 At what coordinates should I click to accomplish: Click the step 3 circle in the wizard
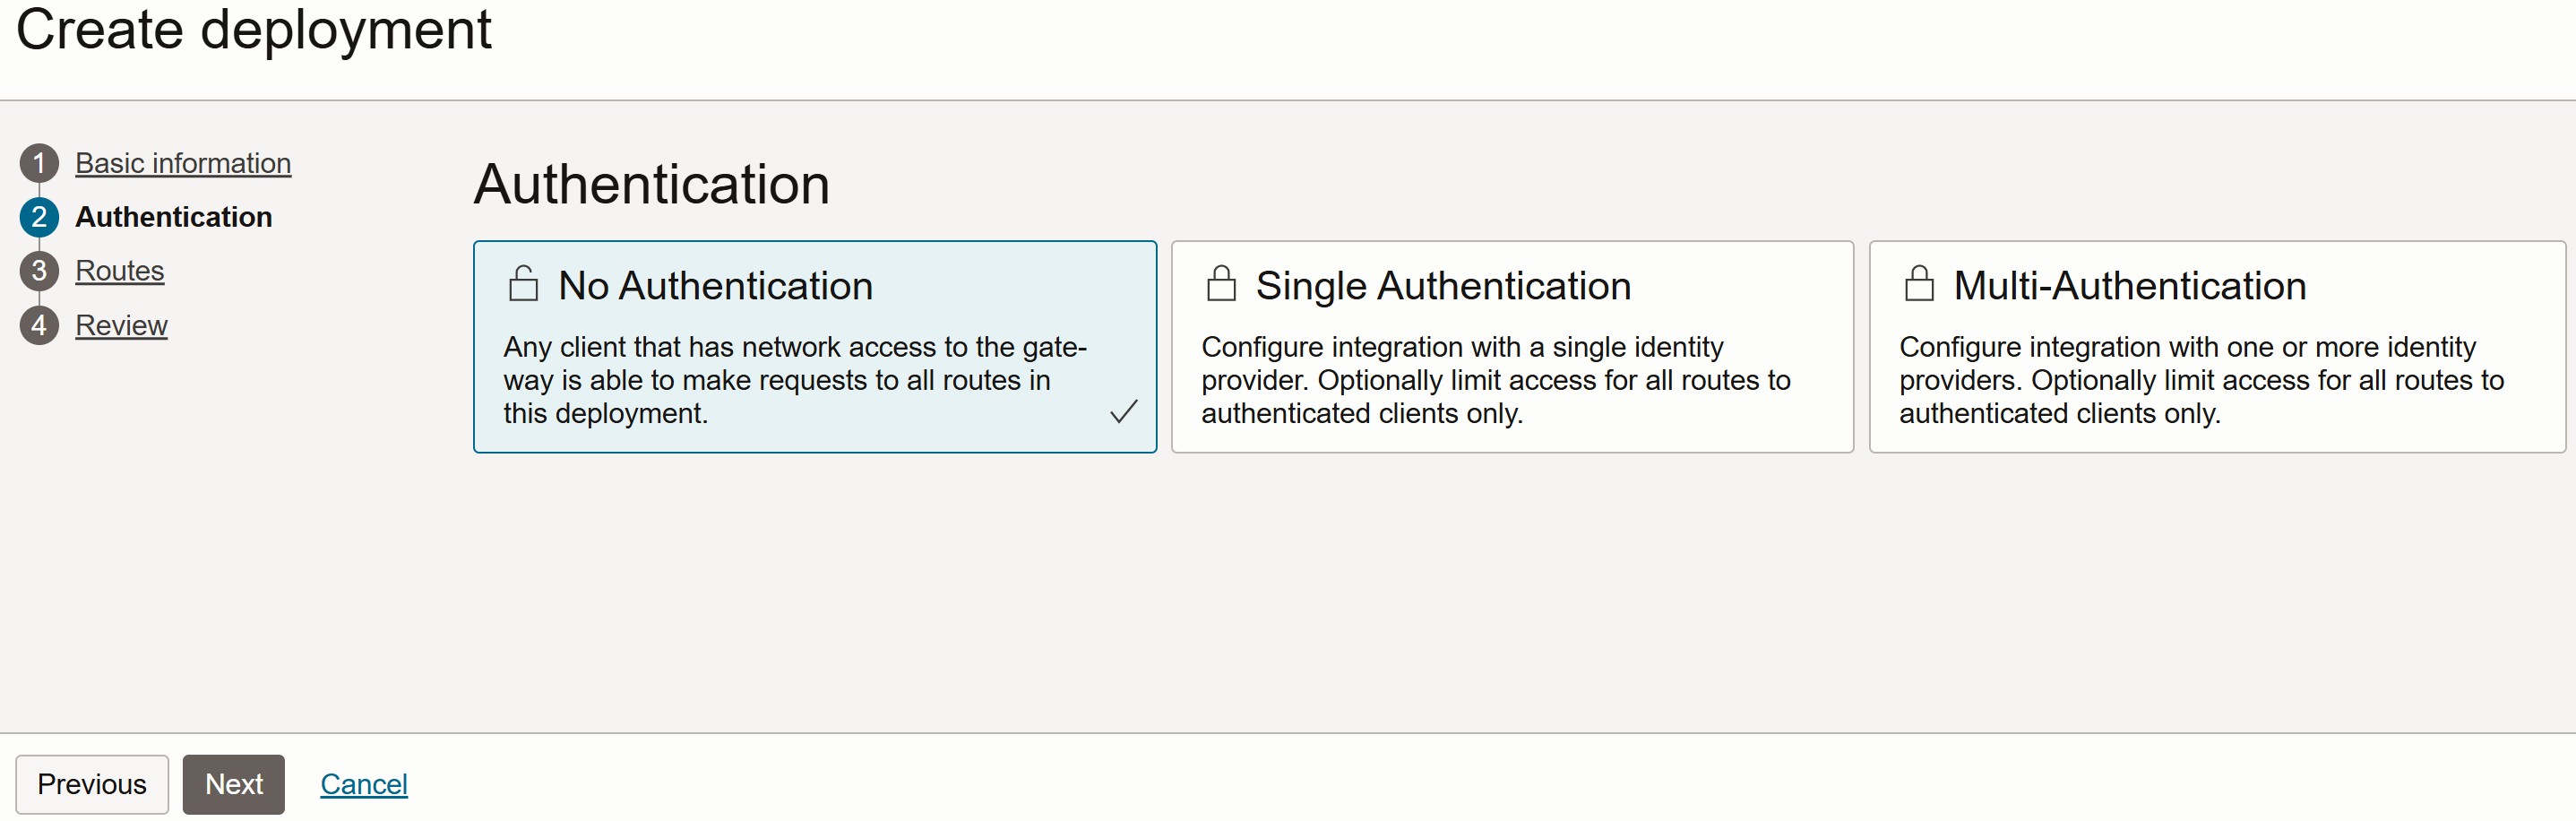[x=39, y=271]
